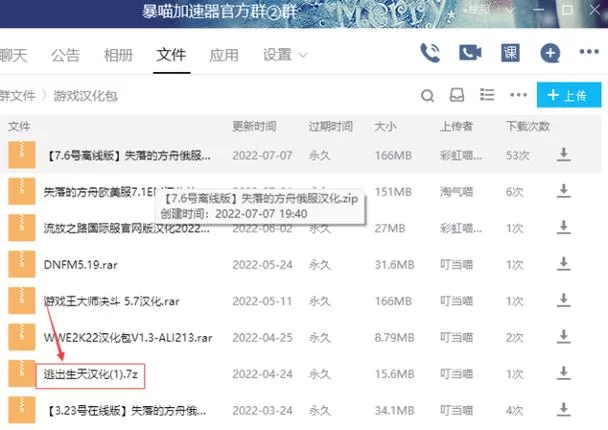Click the size value 31.6MB
The image size is (608, 430).
pyautogui.click(x=394, y=265)
